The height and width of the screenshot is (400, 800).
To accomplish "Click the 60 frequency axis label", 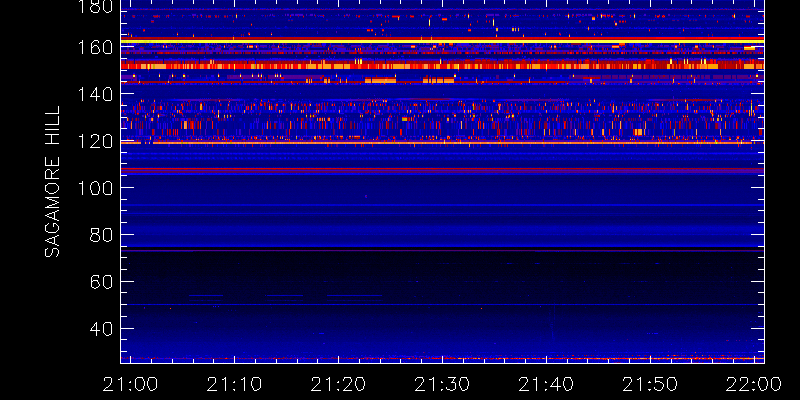I will click(101, 282).
